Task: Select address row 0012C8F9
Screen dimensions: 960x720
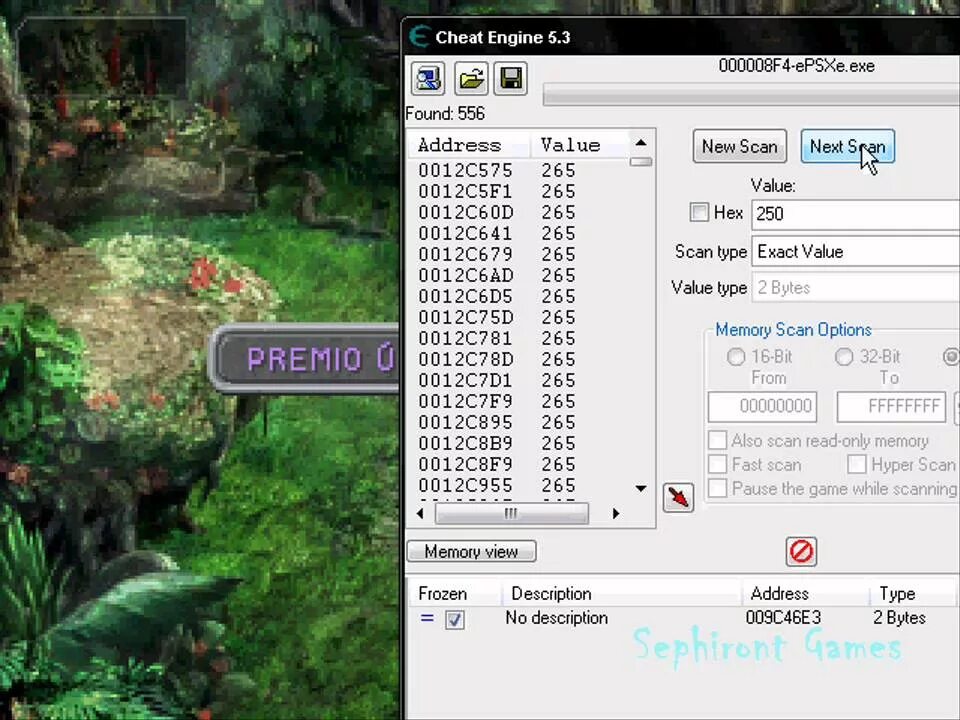Action: 520,464
